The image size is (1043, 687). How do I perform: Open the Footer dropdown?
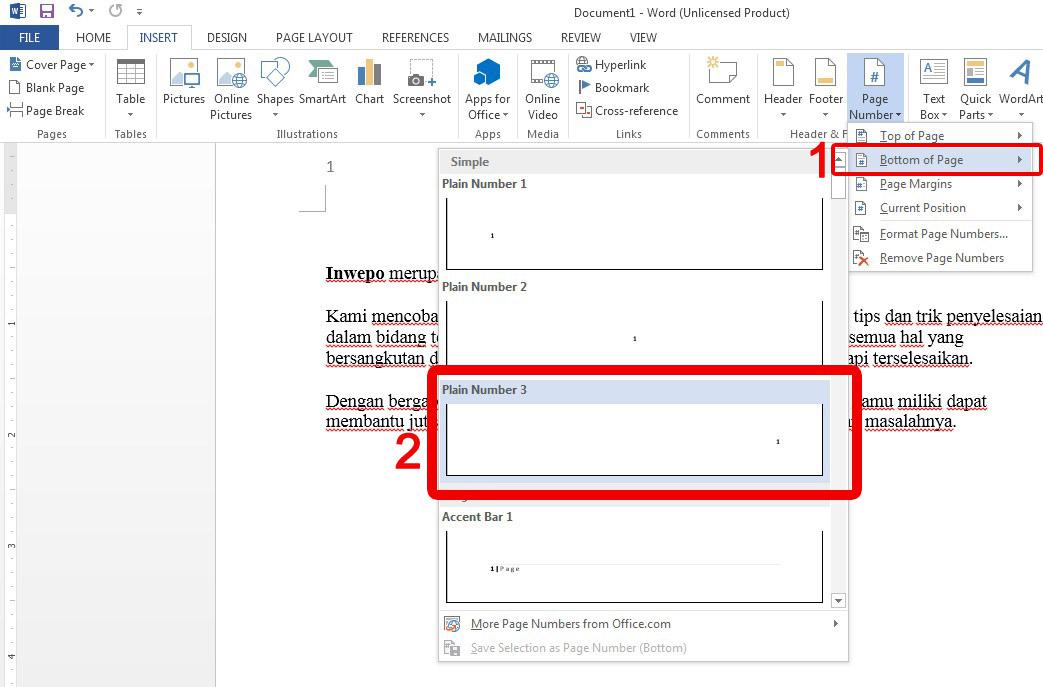[x=825, y=89]
